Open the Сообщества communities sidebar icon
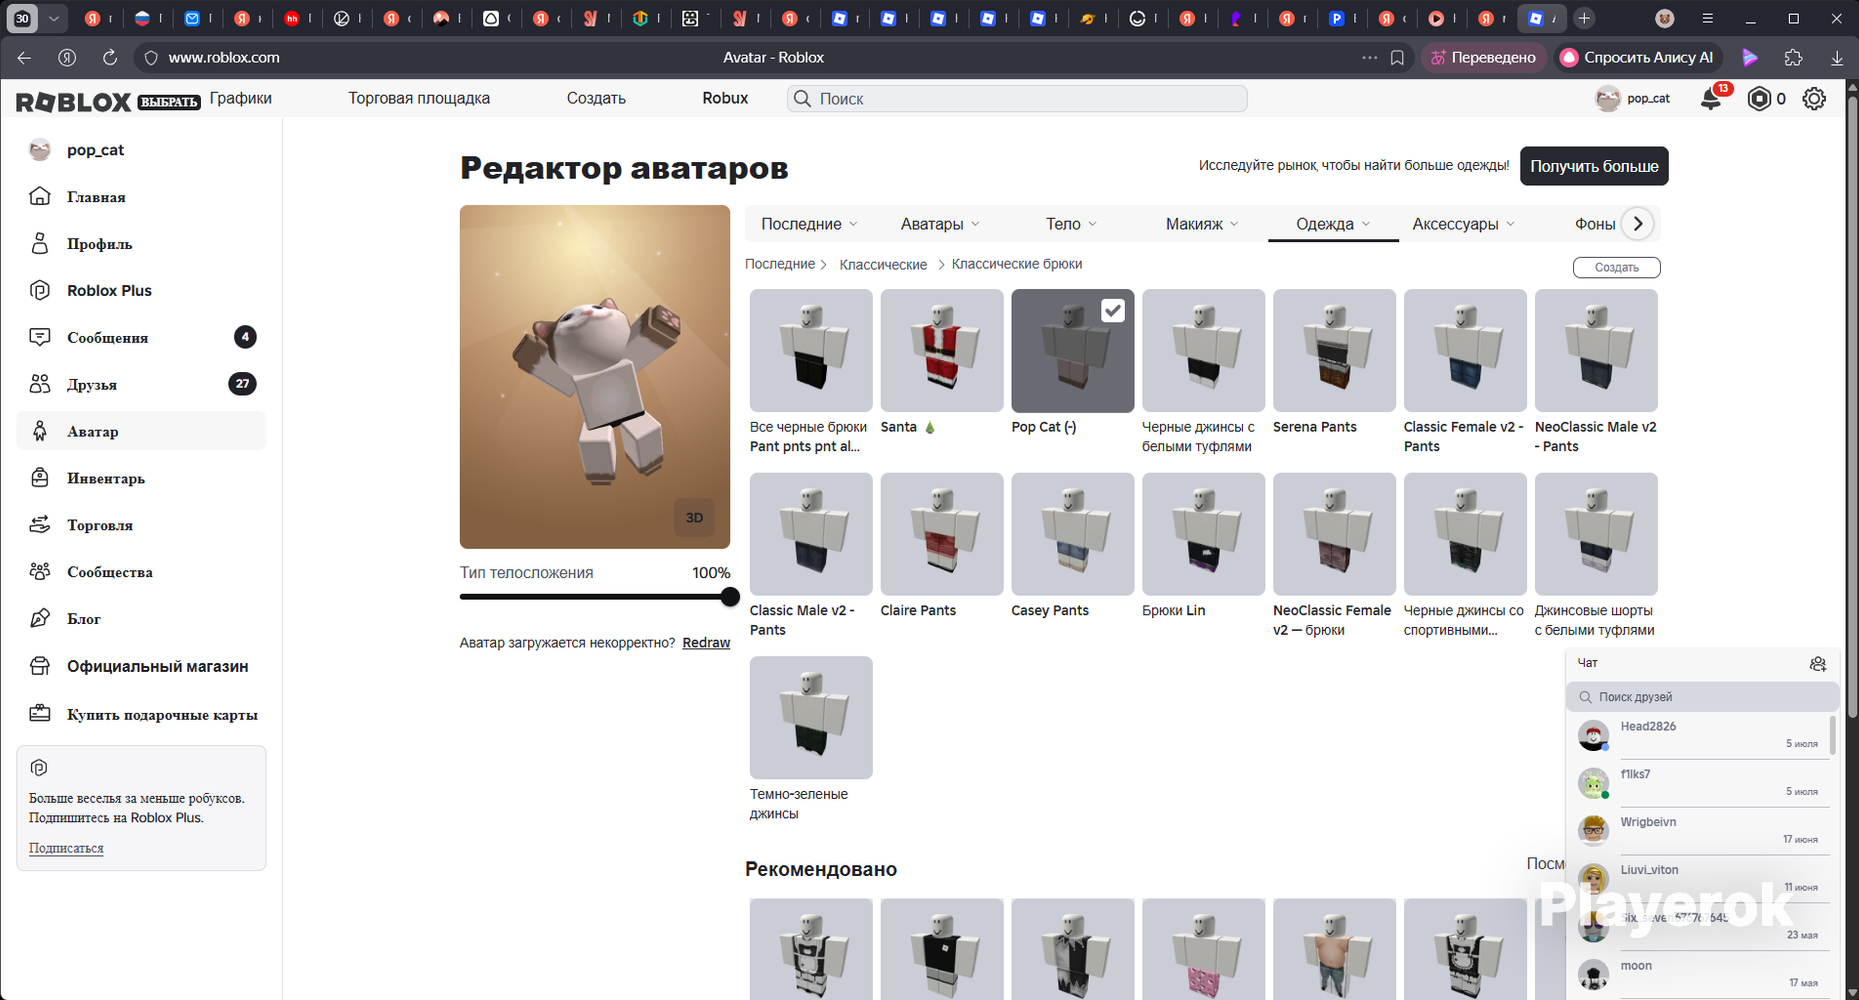The image size is (1859, 1000). [40, 571]
